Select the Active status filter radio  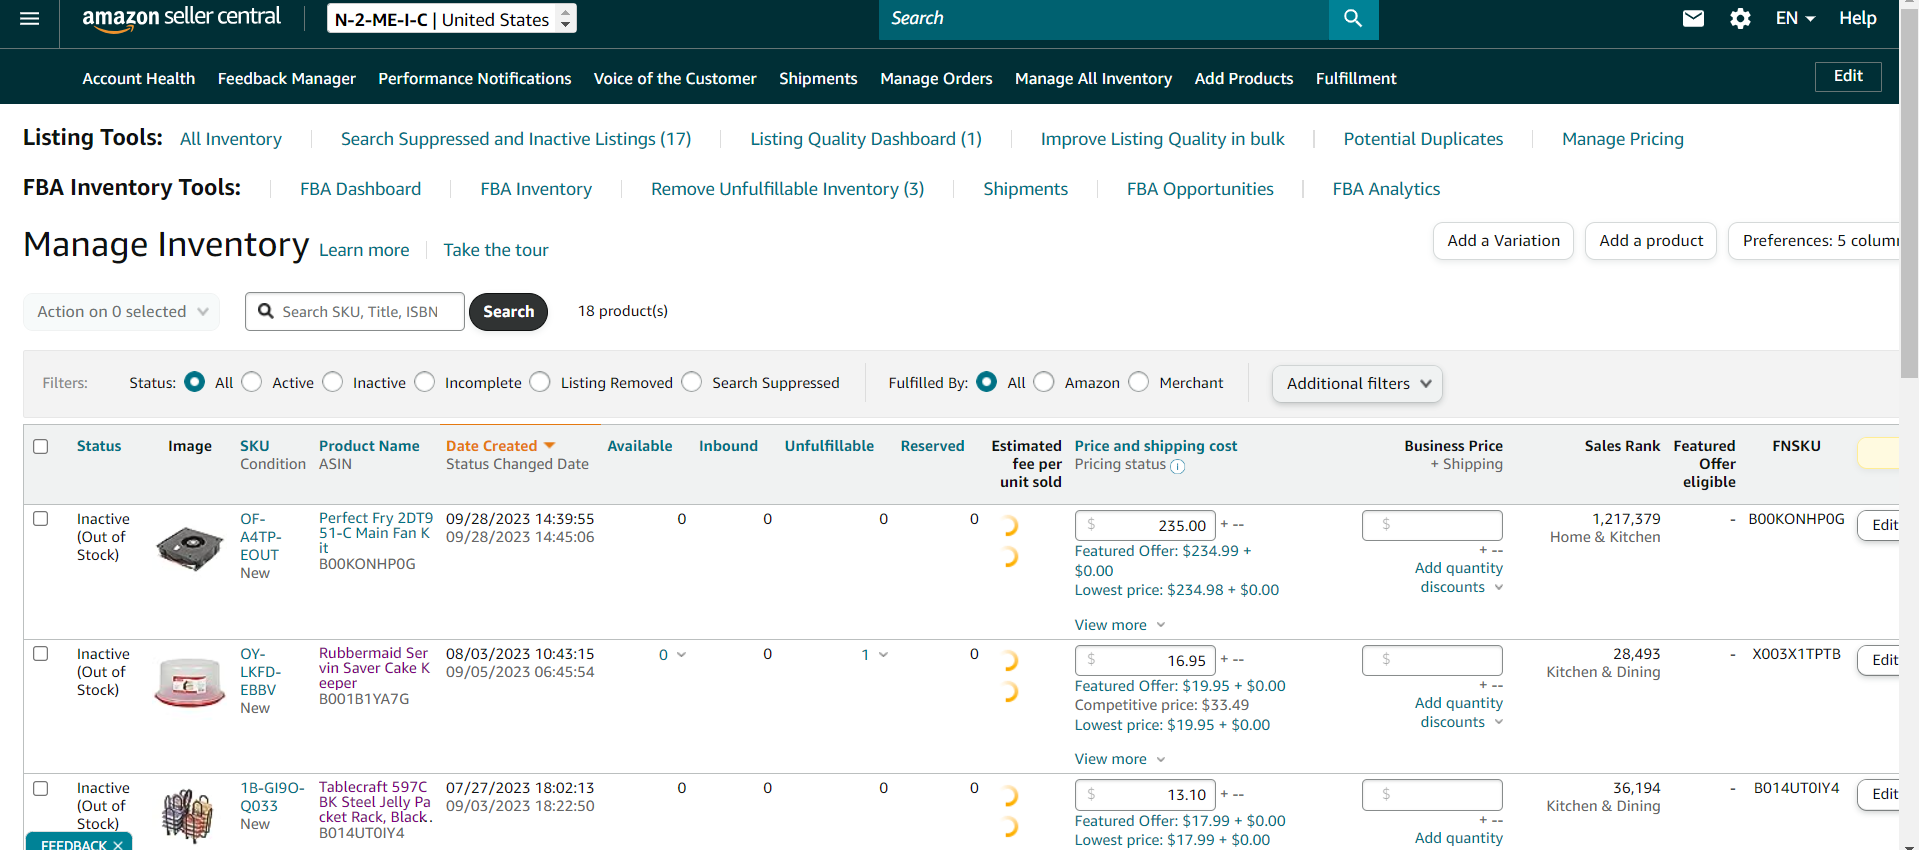click(x=252, y=382)
